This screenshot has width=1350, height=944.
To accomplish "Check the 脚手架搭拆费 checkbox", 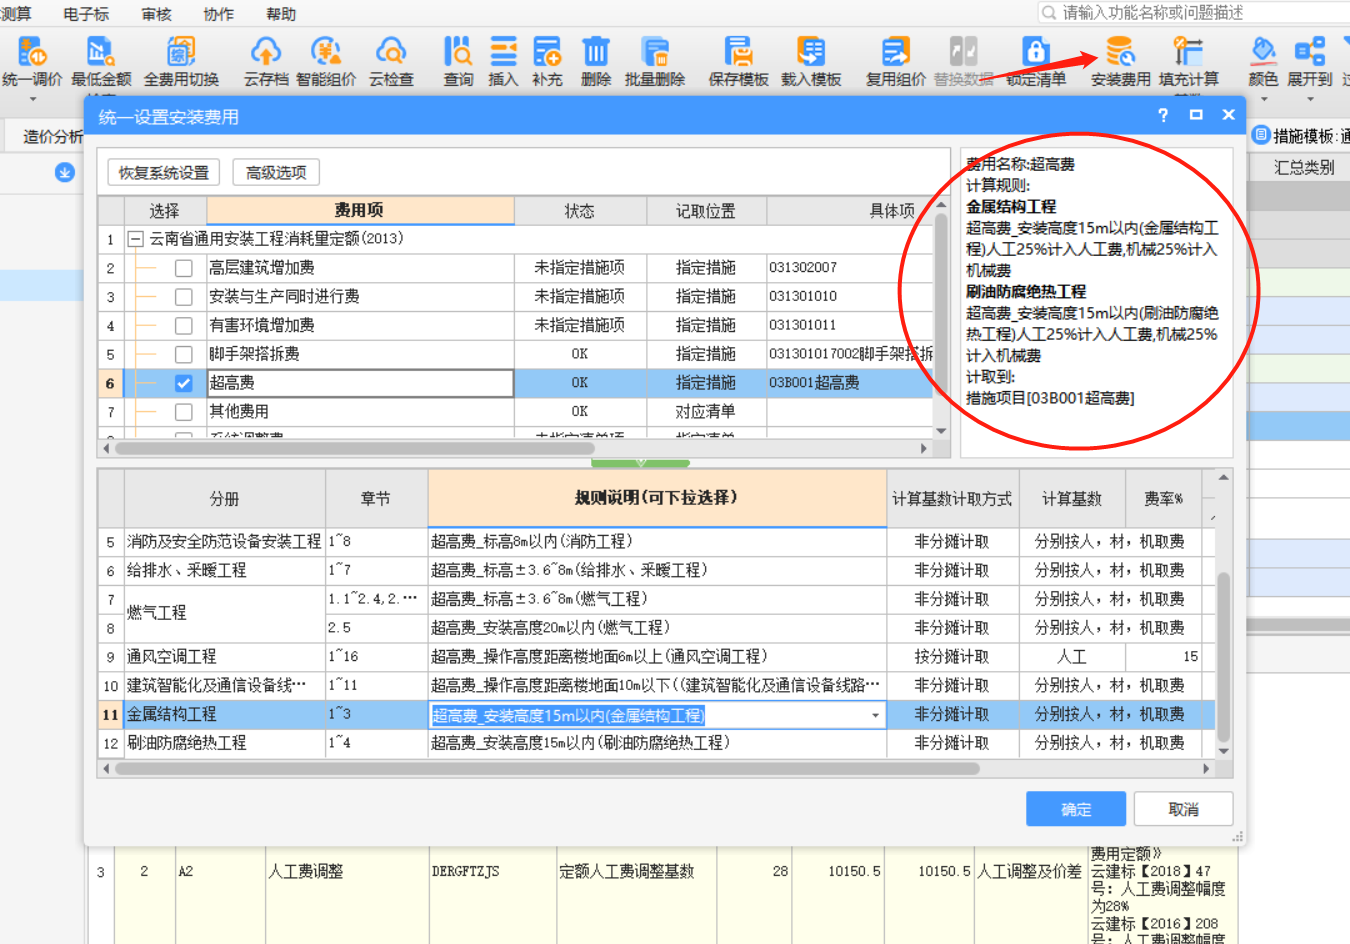I will pos(183,354).
